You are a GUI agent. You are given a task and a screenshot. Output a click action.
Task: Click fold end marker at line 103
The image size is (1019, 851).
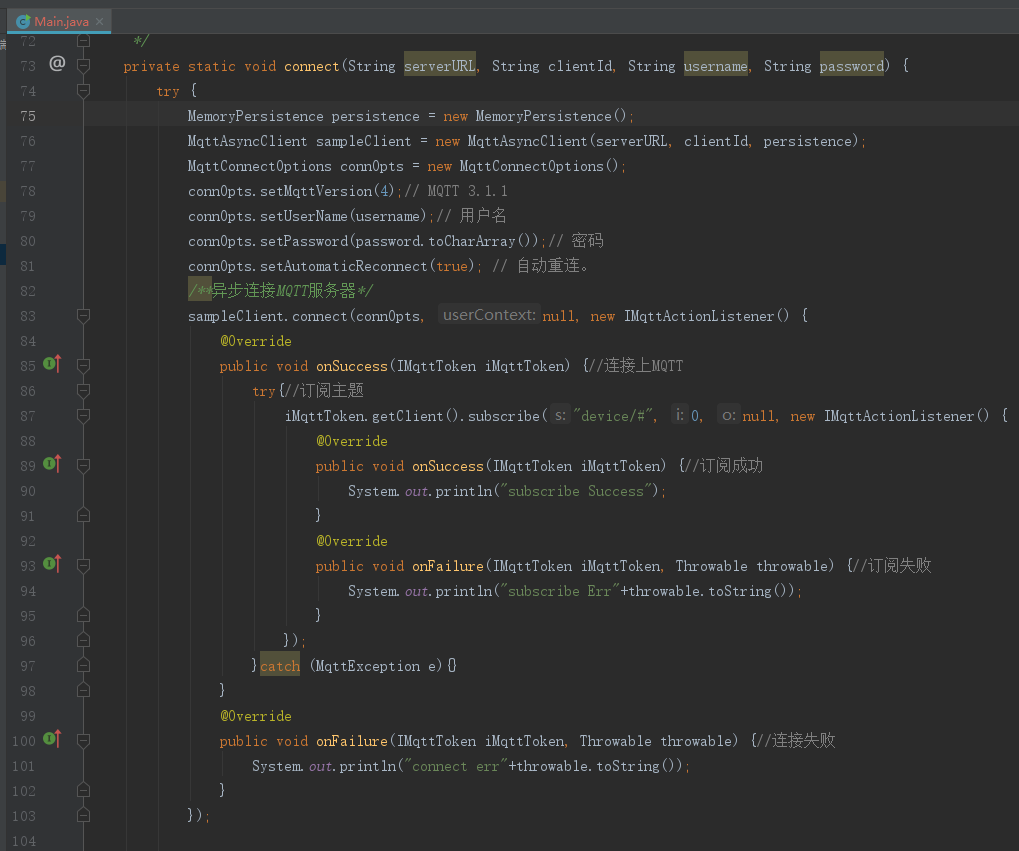point(83,815)
